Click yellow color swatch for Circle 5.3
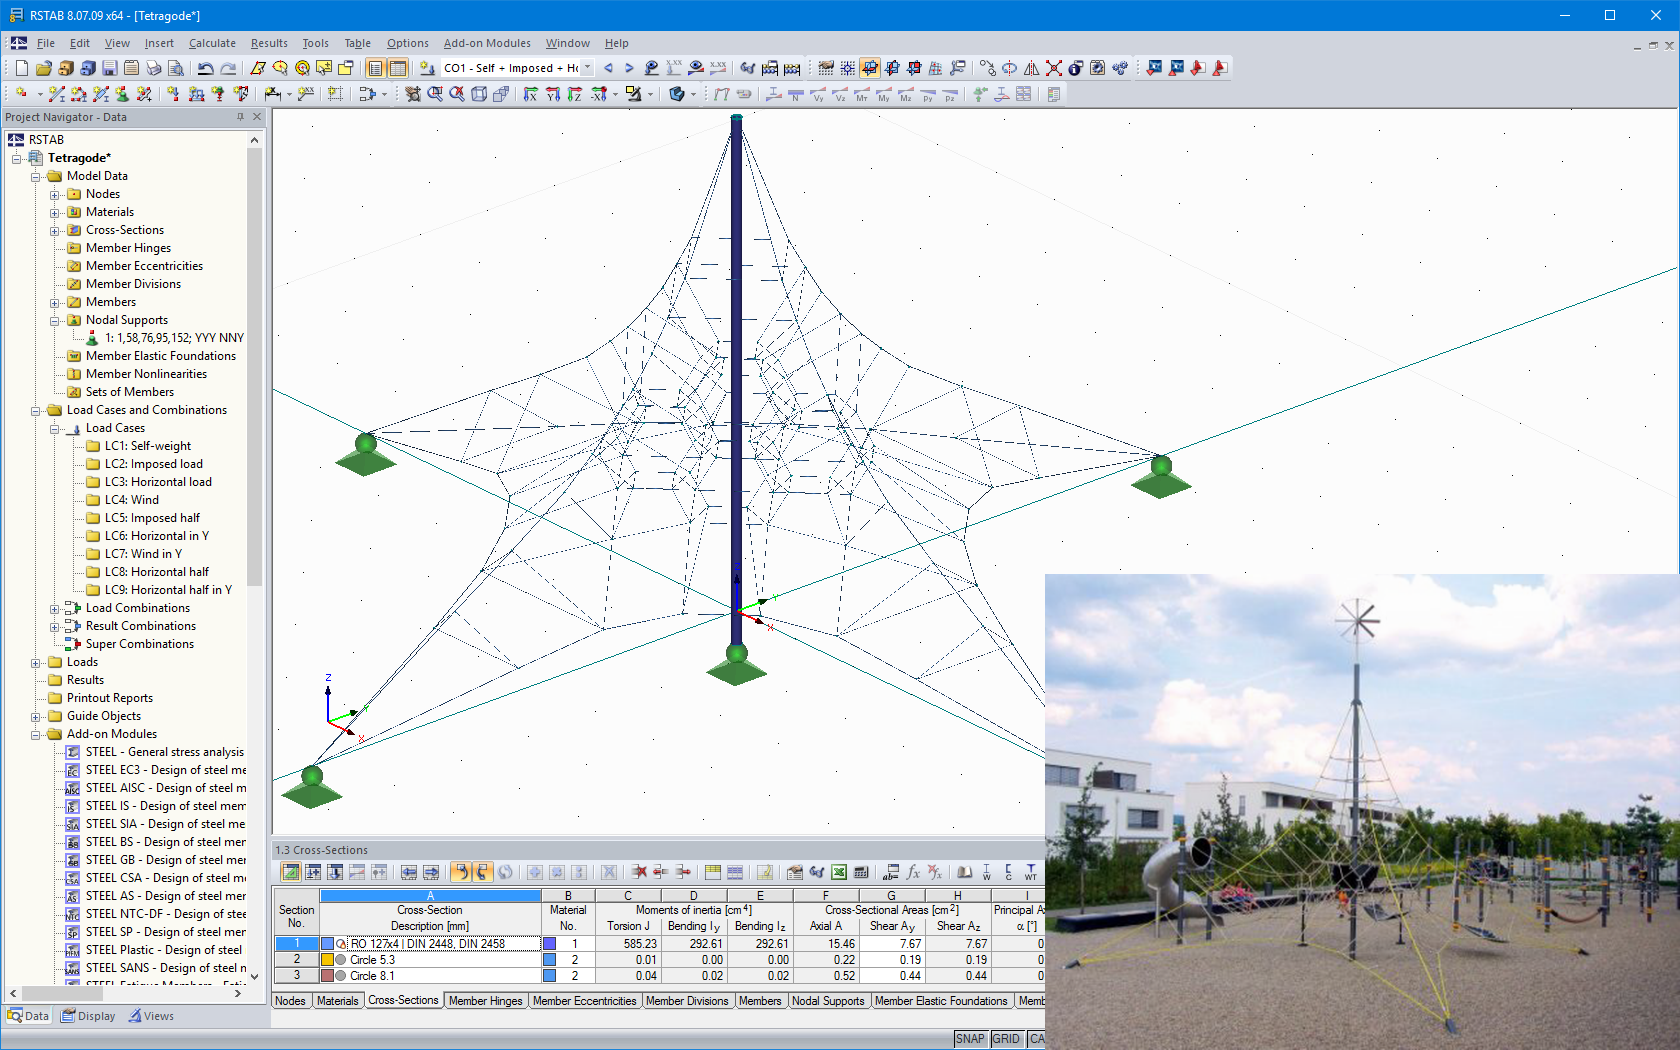This screenshot has height=1050, width=1680. 327,960
